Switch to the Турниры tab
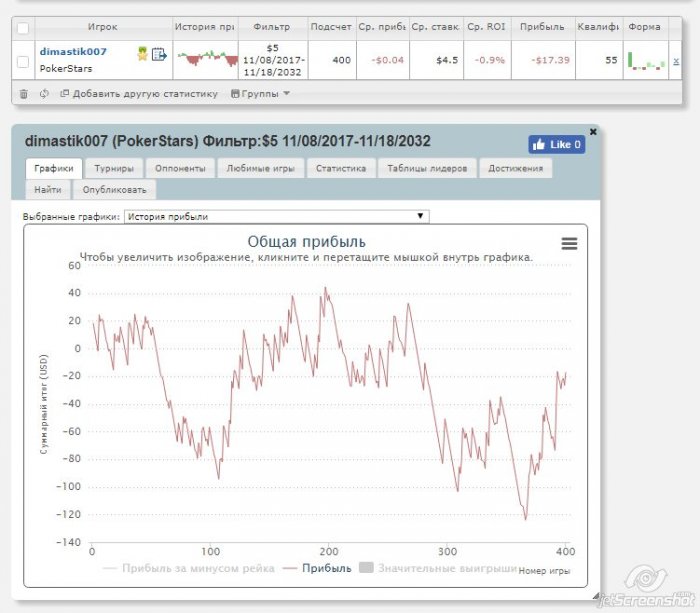Viewport: 700px width, 613px height. pos(114,168)
